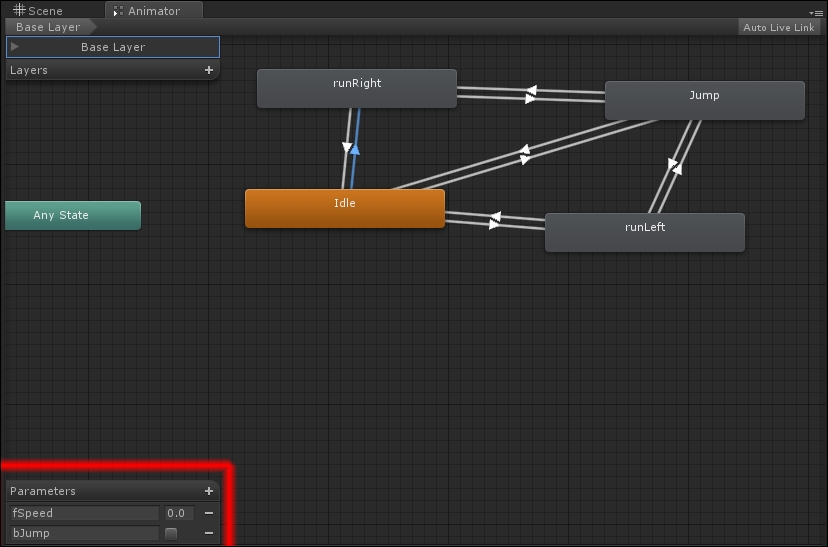This screenshot has height=547, width=828.
Task: Click the fSpeed parameter name field
Action: (84, 513)
